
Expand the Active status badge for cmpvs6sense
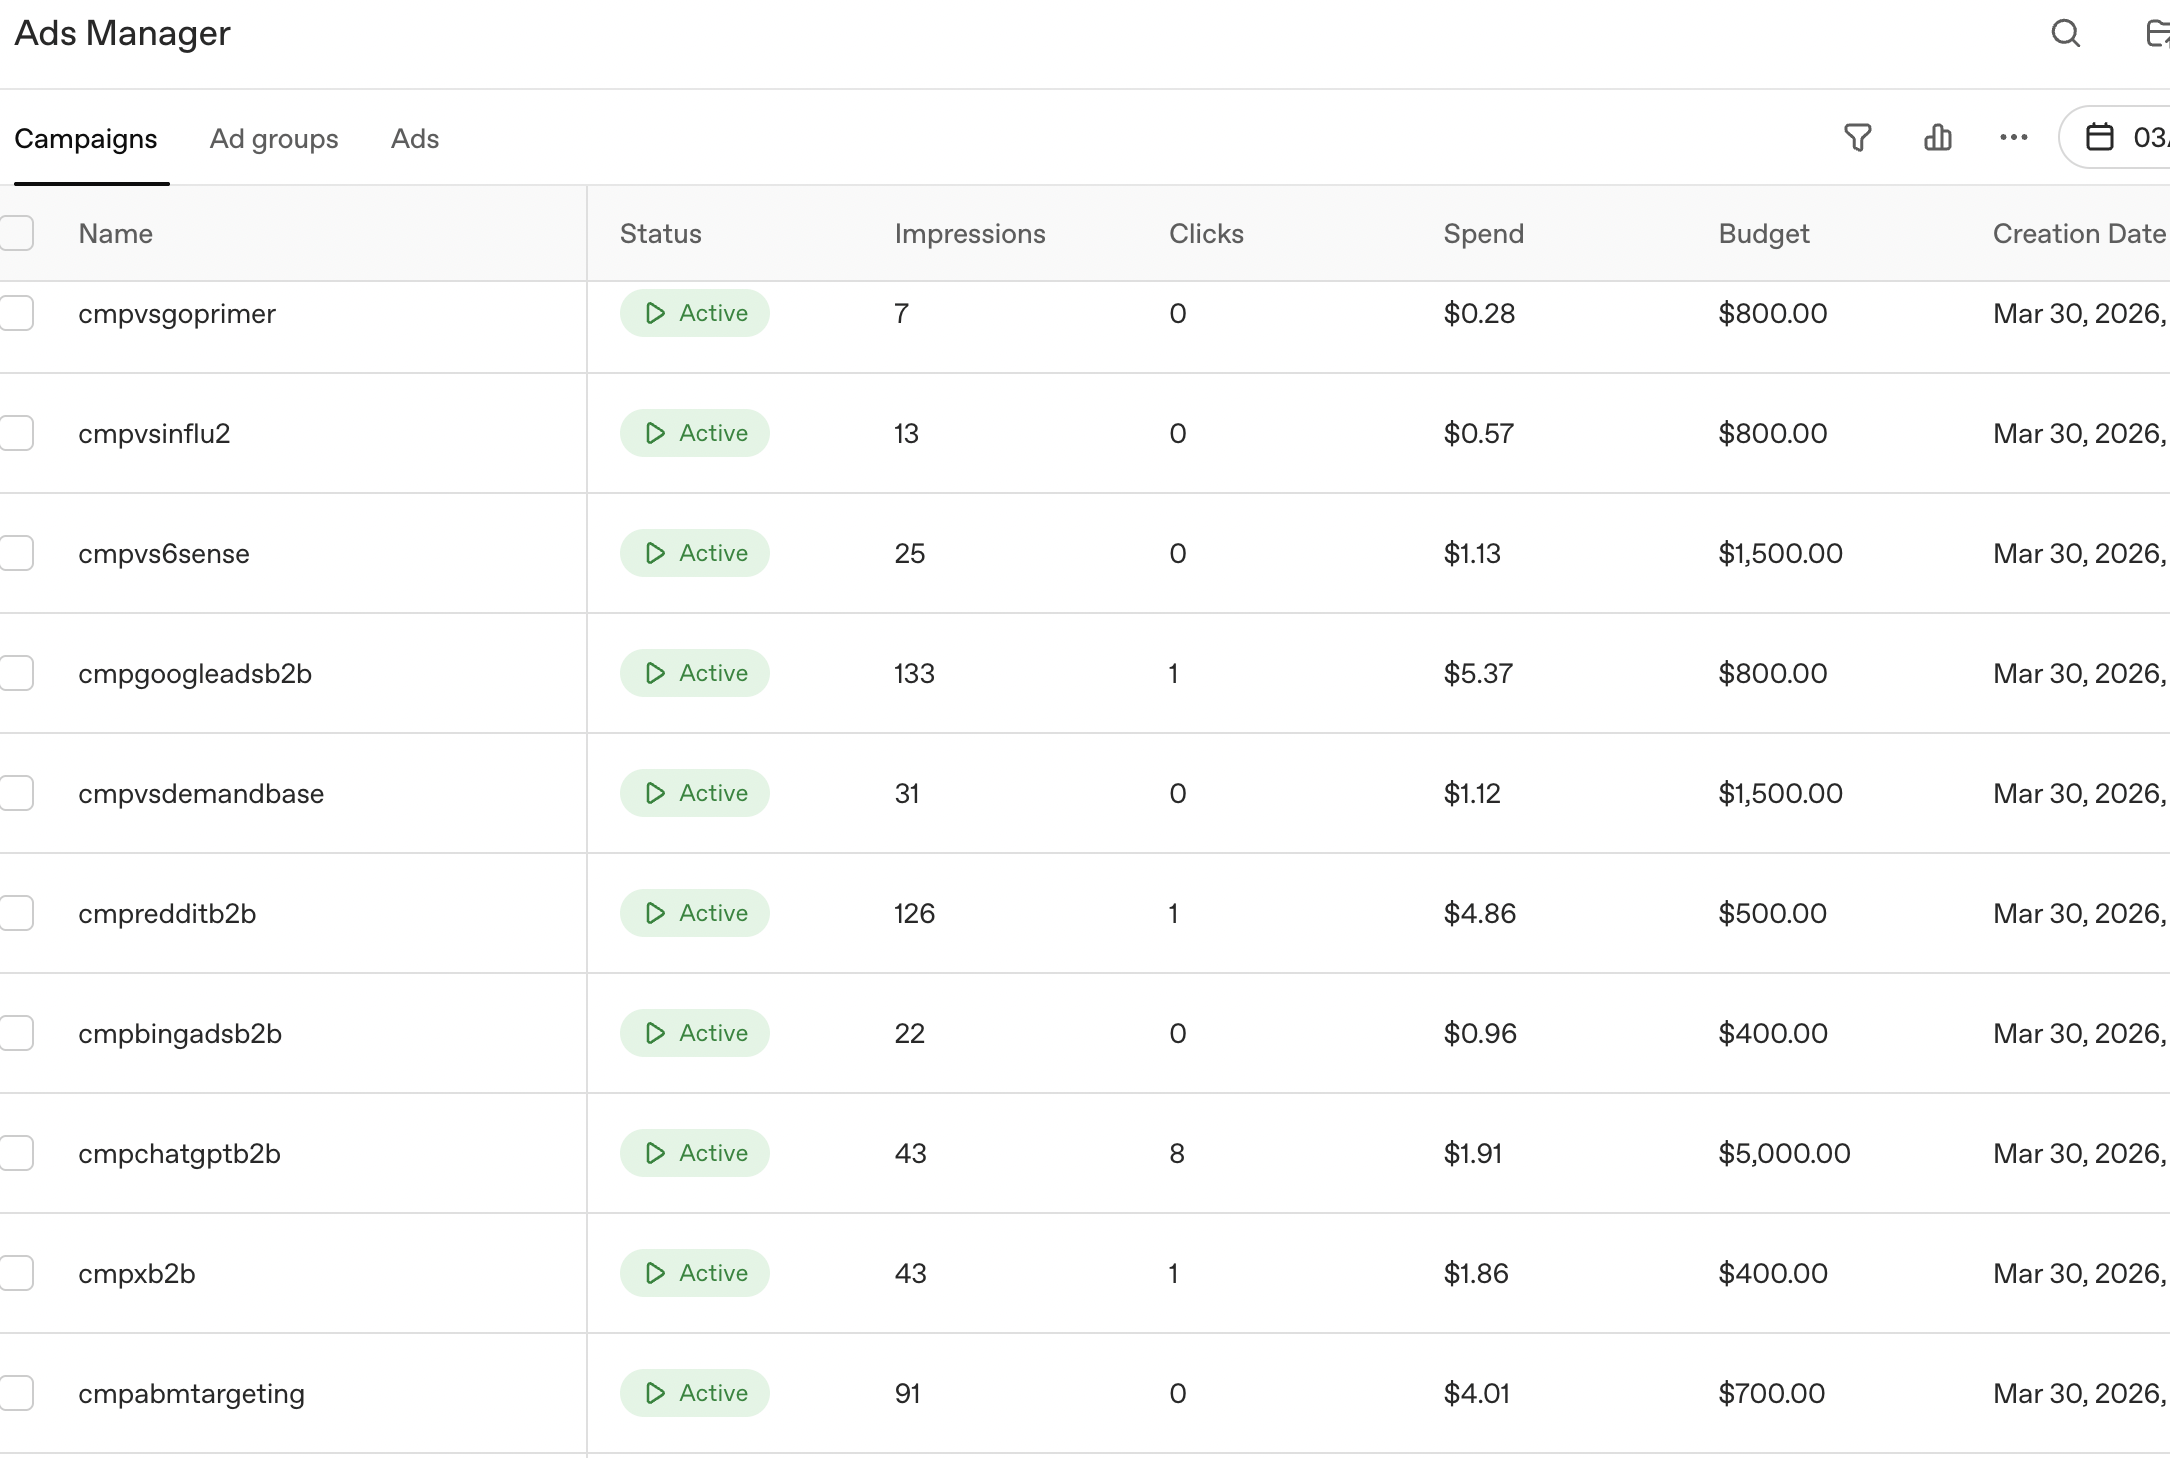(694, 553)
